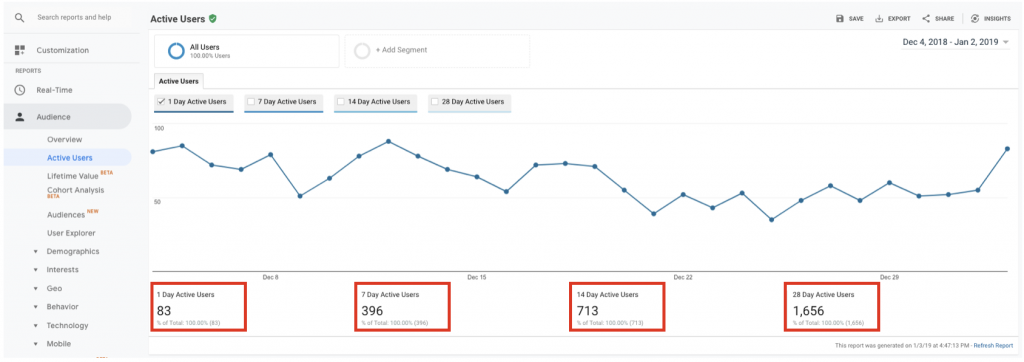The height and width of the screenshot is (362, 1024).
Task: Click the Dec 22 axis label
Action: pyautogui.click(x=683, y=277)
